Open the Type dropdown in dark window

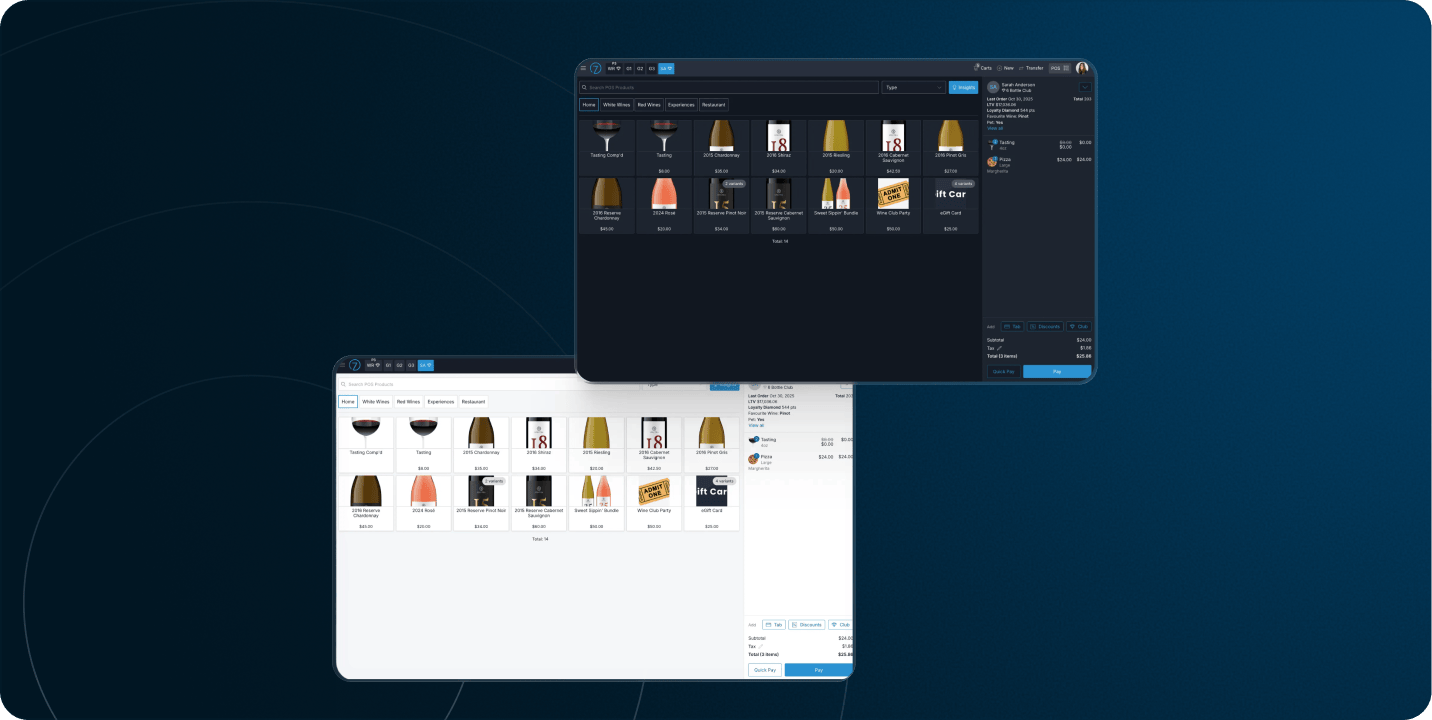pyautogui.click(x=914, y=87)
